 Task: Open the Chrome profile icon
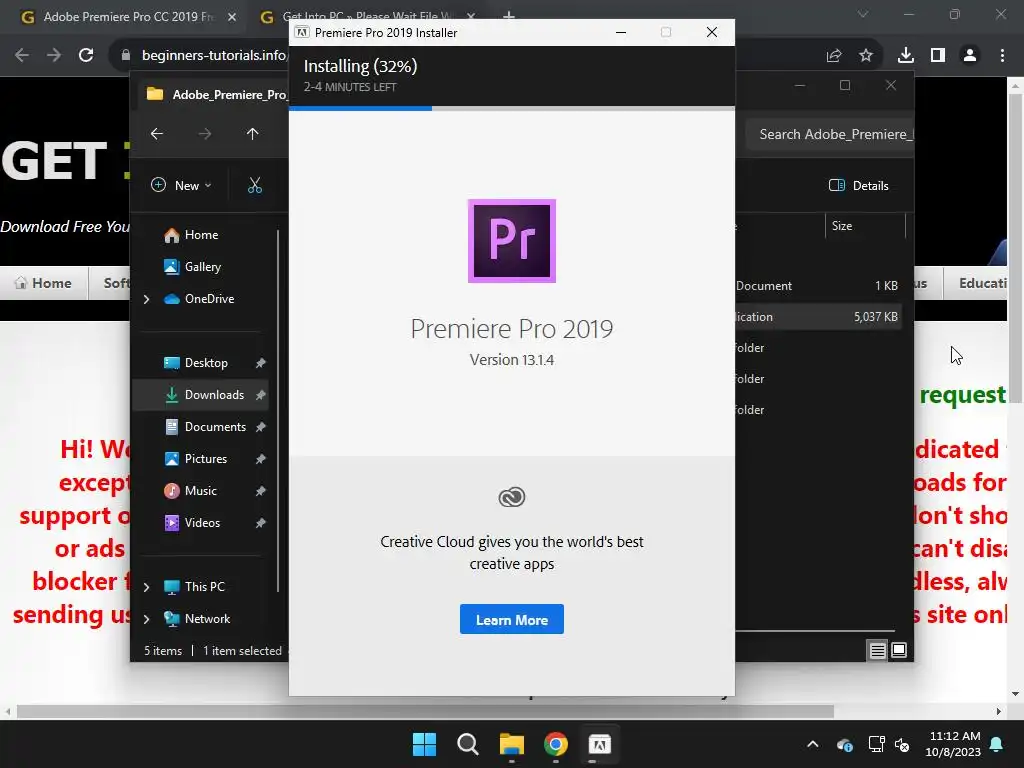coord(970,56)
